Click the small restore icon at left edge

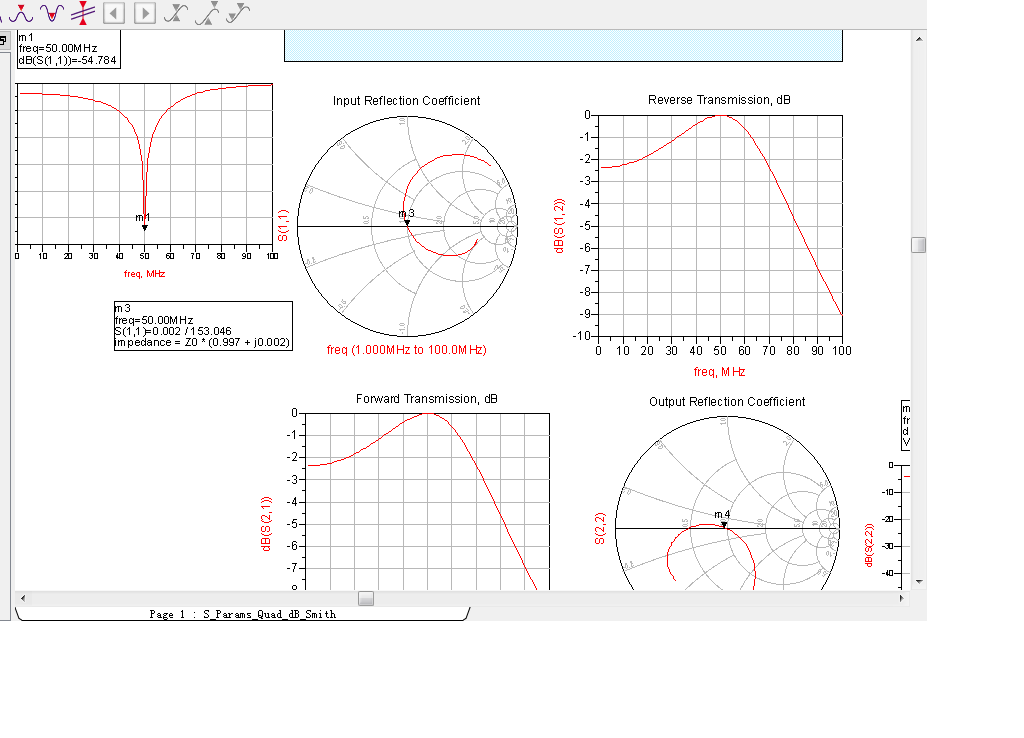point(4,40)
